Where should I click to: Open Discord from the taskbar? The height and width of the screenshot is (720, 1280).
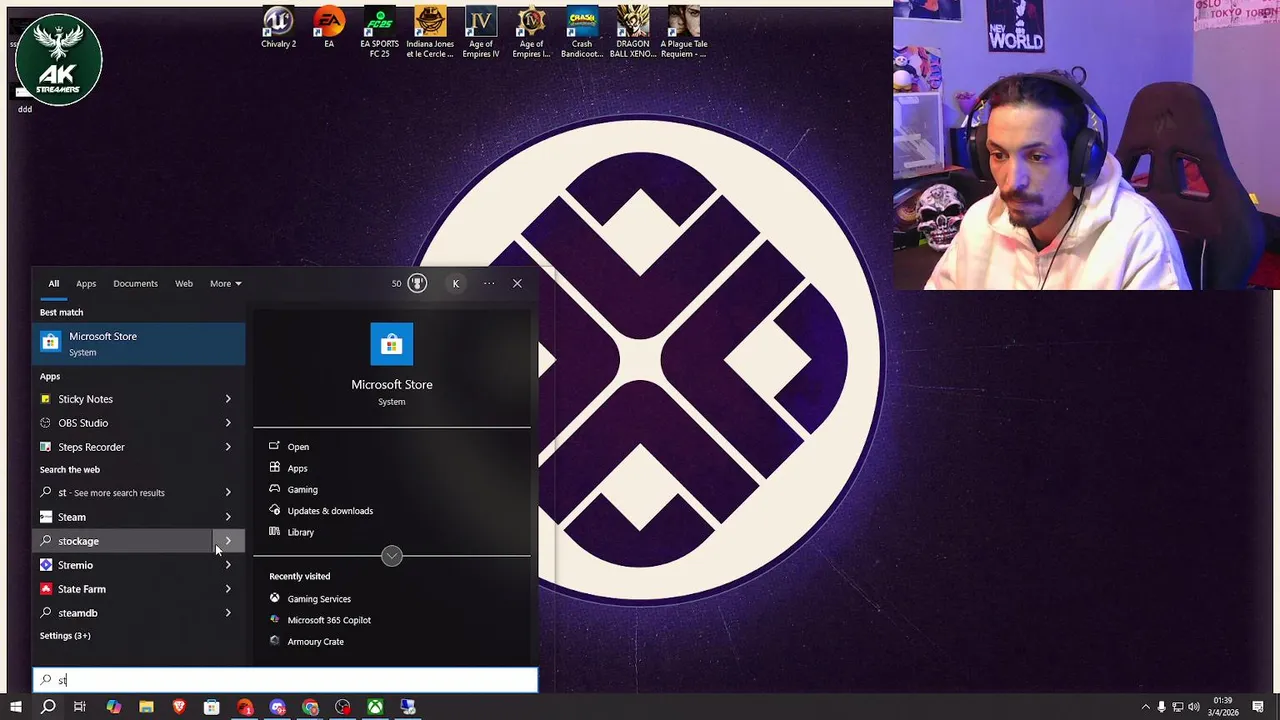(x=277, y=707)
